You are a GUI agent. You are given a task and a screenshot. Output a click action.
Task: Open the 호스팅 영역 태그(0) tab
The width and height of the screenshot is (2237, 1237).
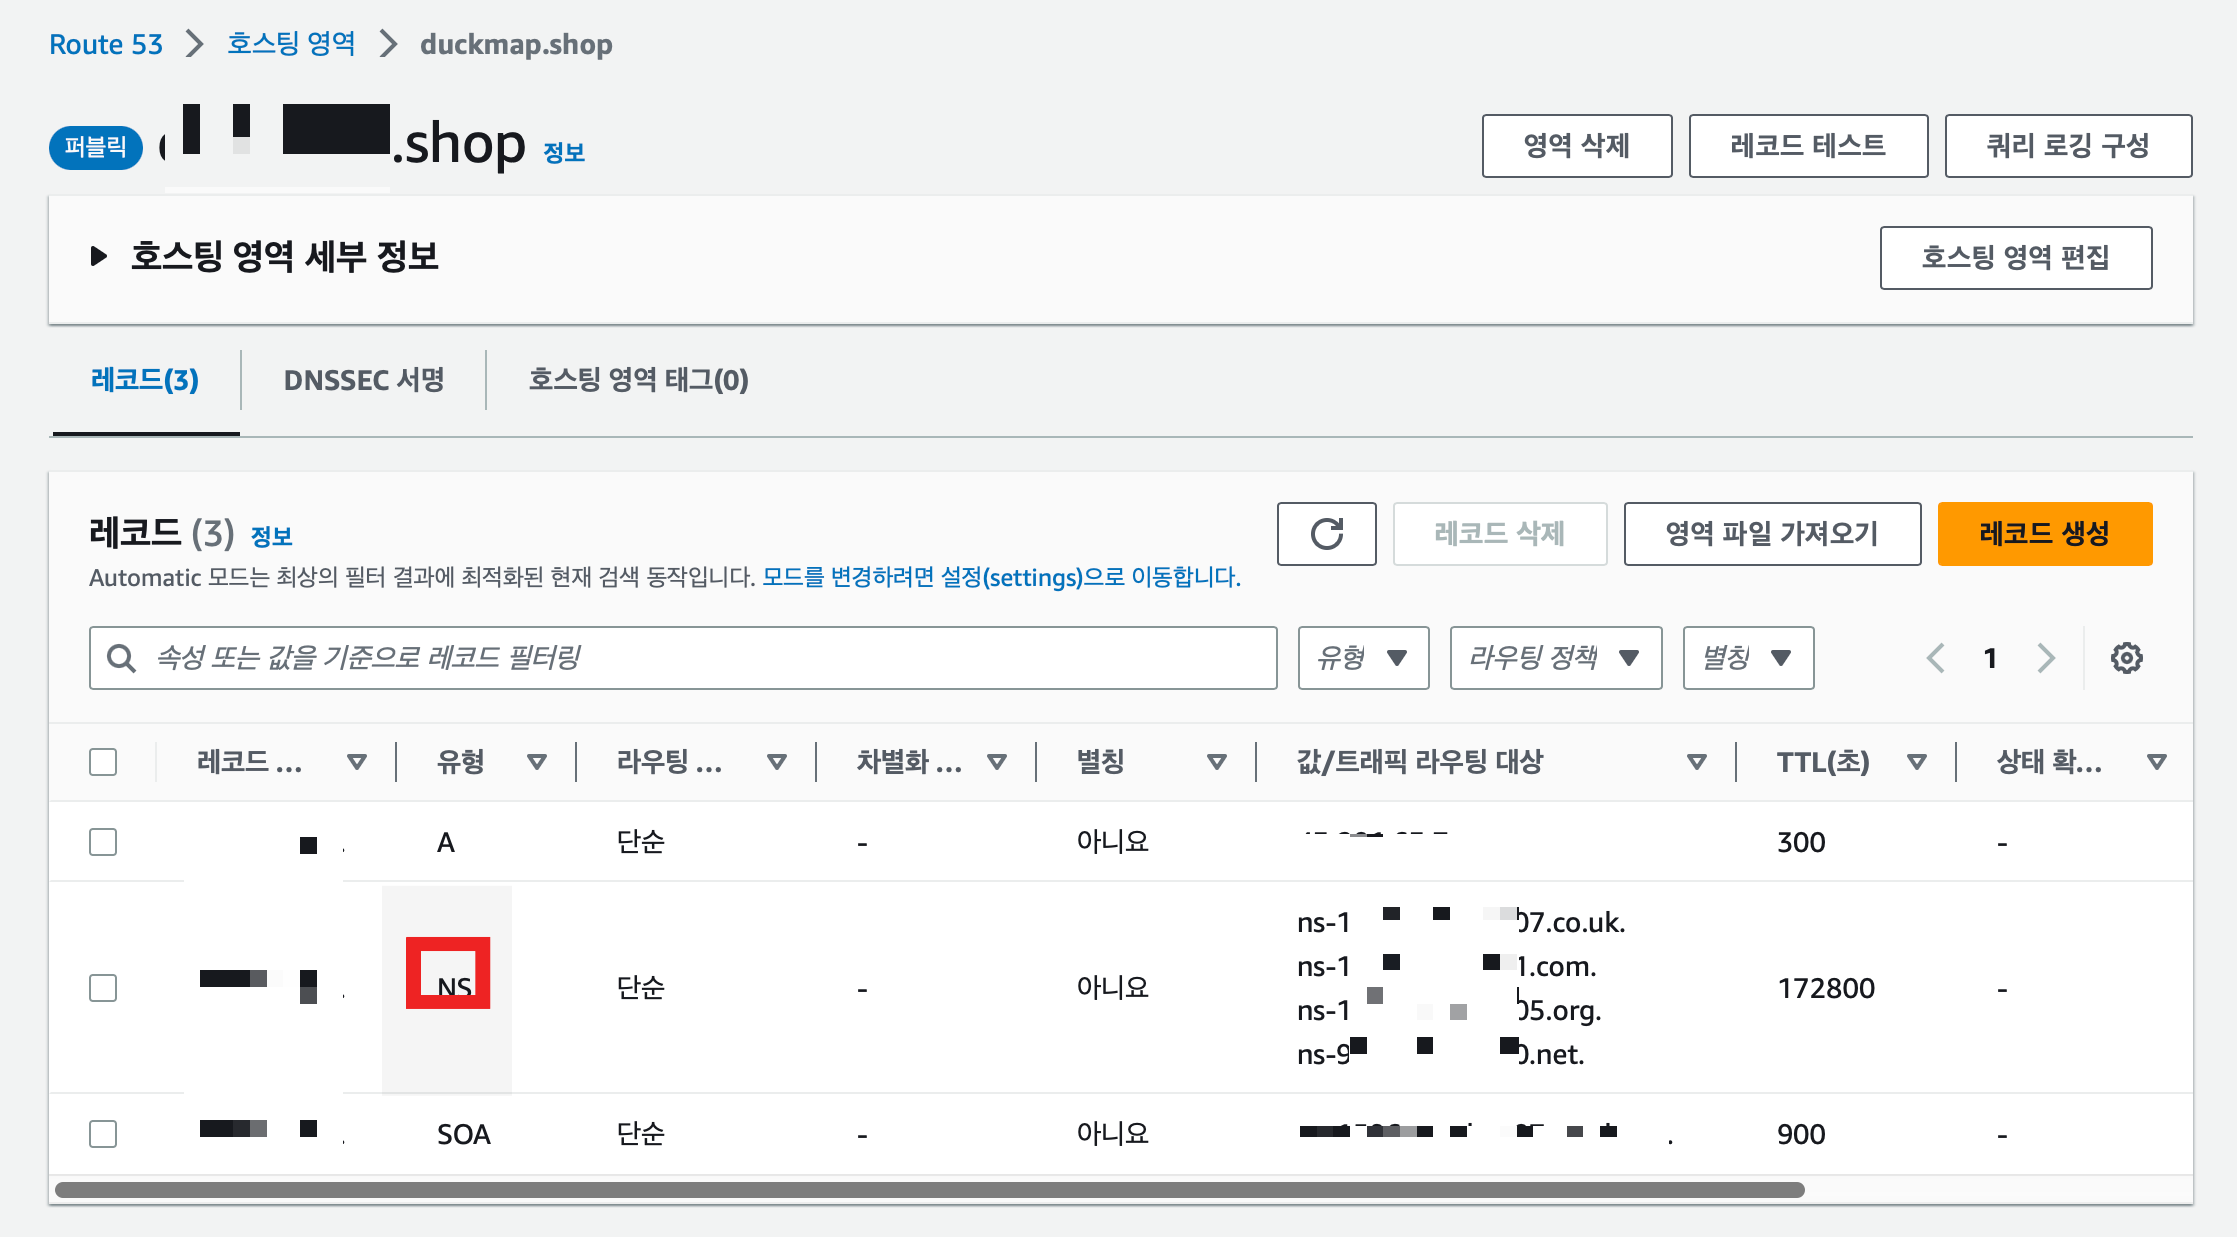(638, 380)
